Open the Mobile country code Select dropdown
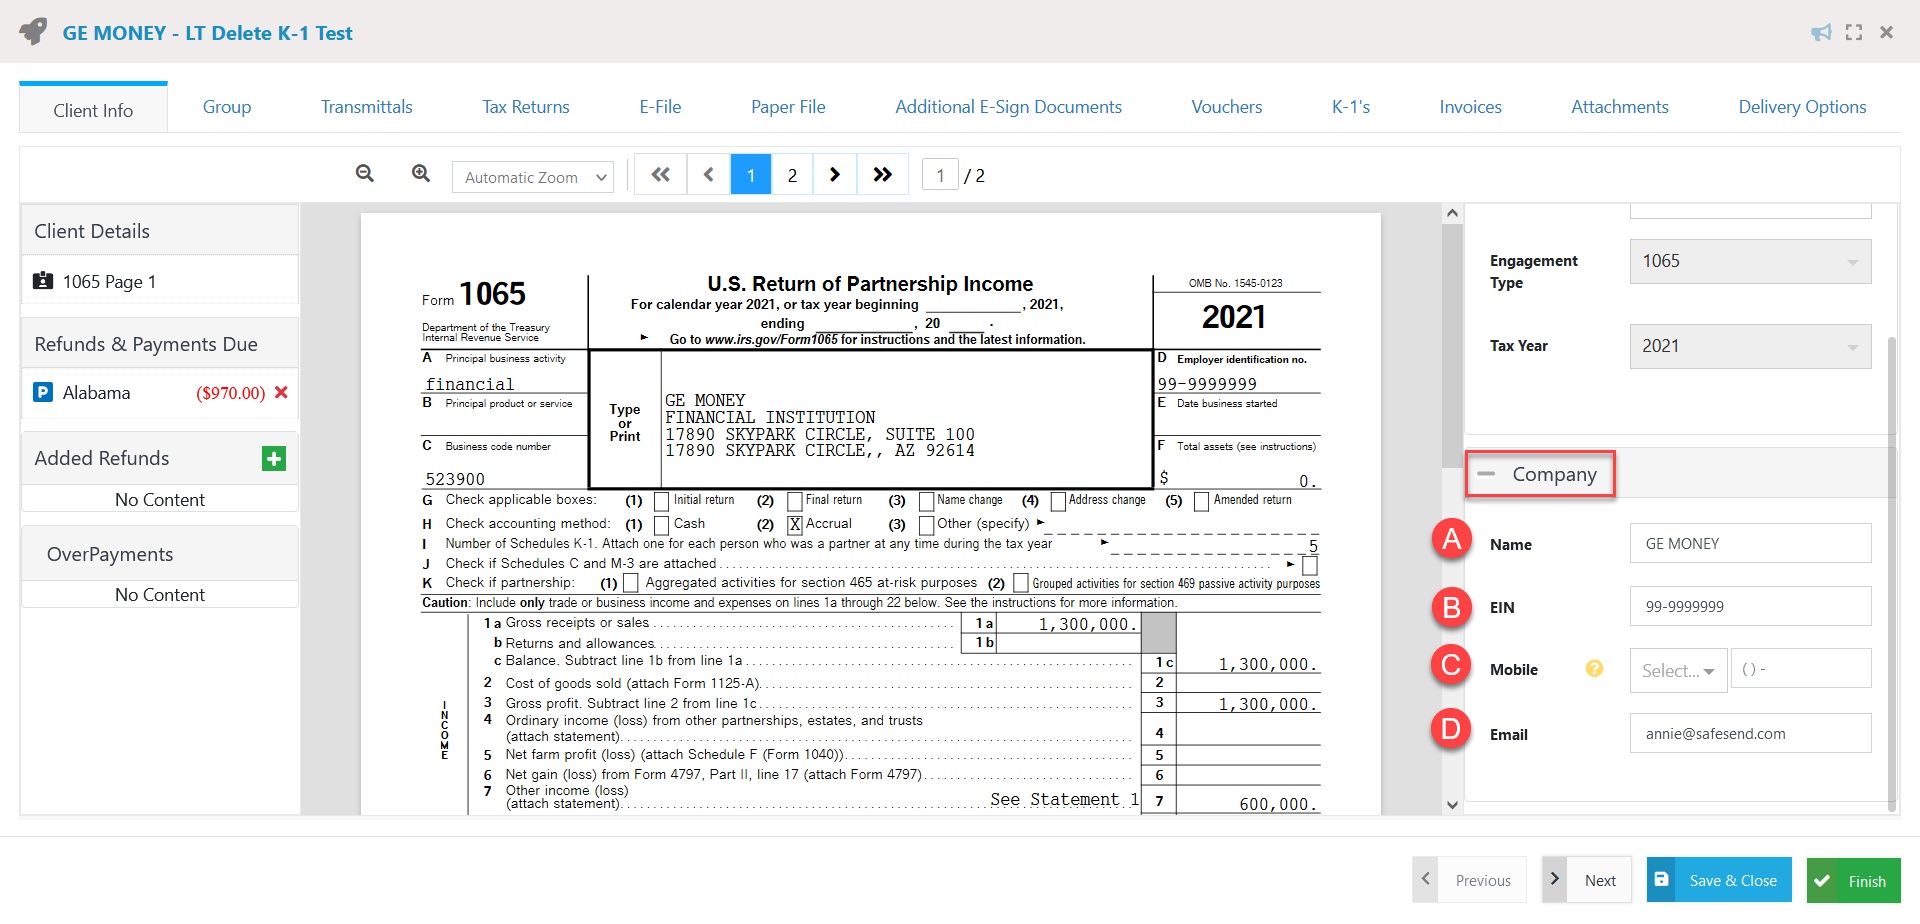This screenshot has height=924, width=1920. [x=1677, y=670]
